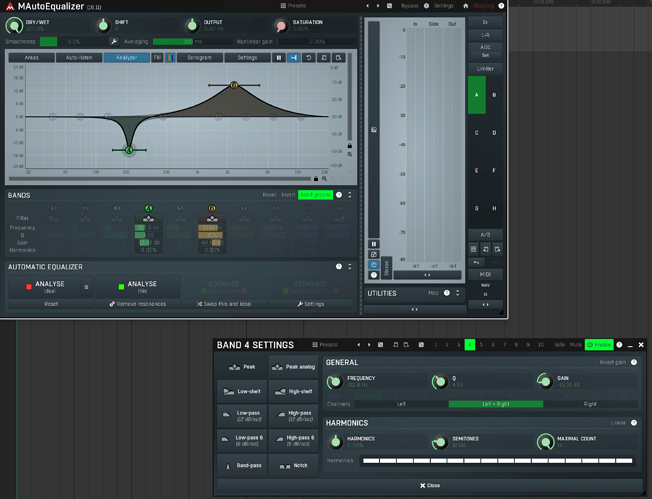
Task: Toggle the Band 4 Enable button
Action: tap(599, 345)
